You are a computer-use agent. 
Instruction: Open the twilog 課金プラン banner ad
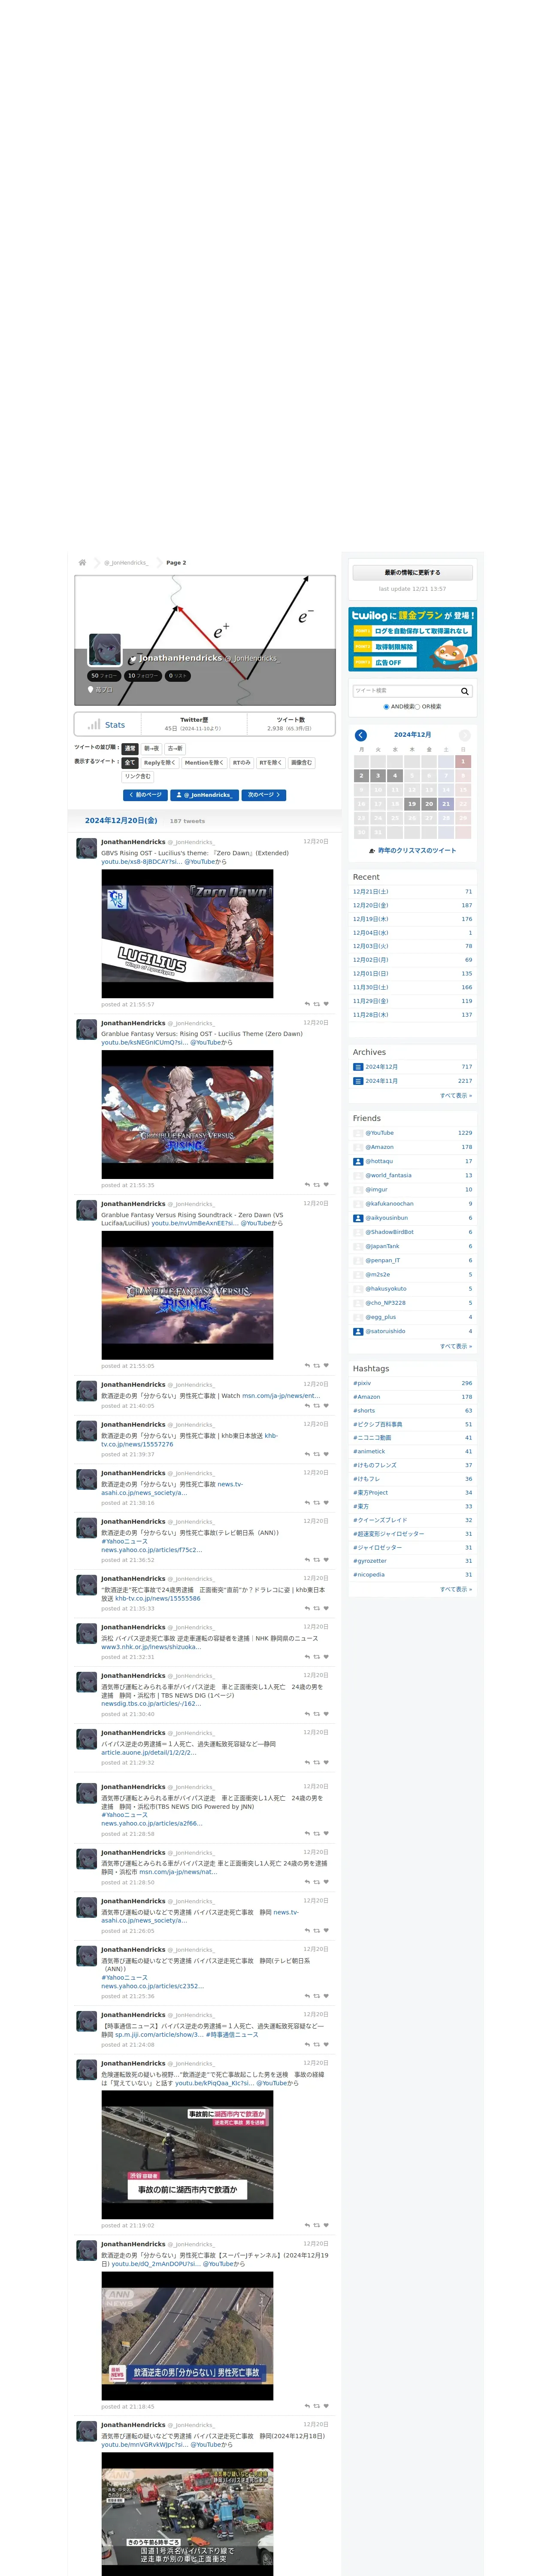point(412,639)
